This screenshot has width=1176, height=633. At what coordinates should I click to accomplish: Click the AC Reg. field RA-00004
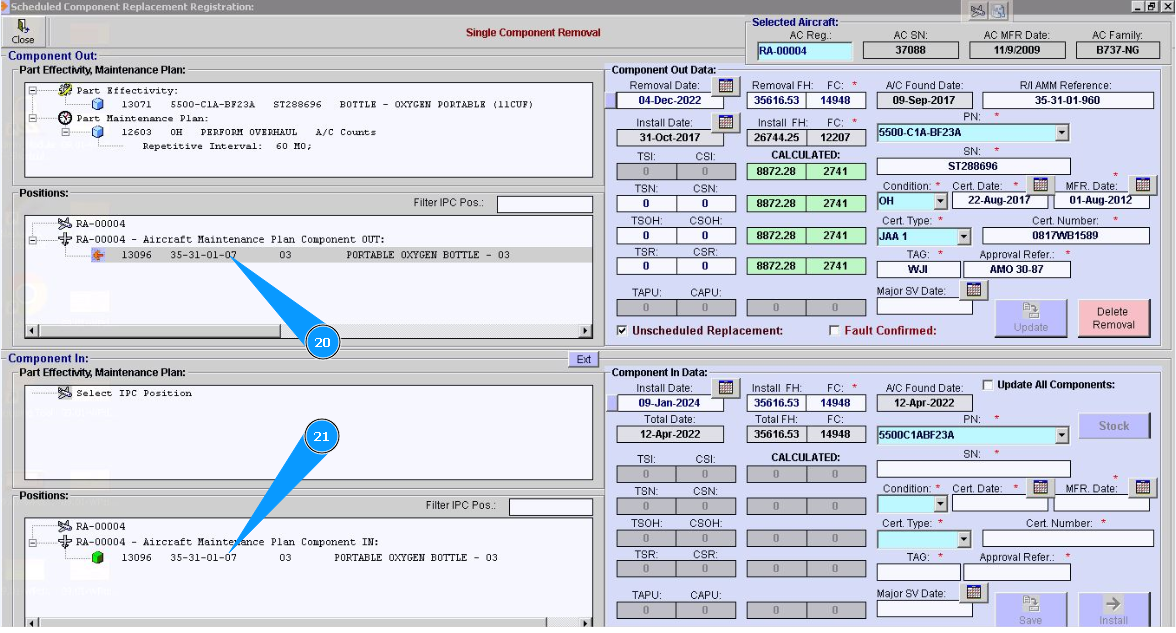coord(805,51)
